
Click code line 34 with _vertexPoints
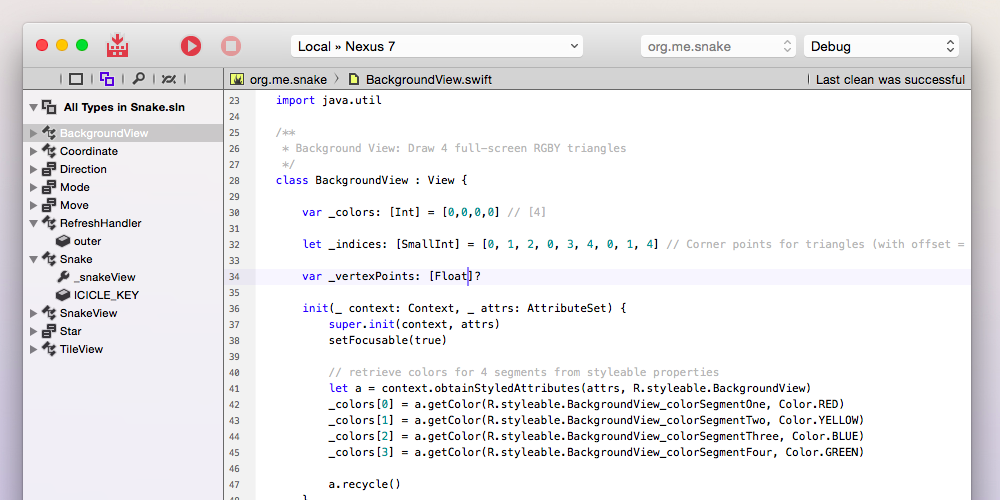[x=400, y=276]
